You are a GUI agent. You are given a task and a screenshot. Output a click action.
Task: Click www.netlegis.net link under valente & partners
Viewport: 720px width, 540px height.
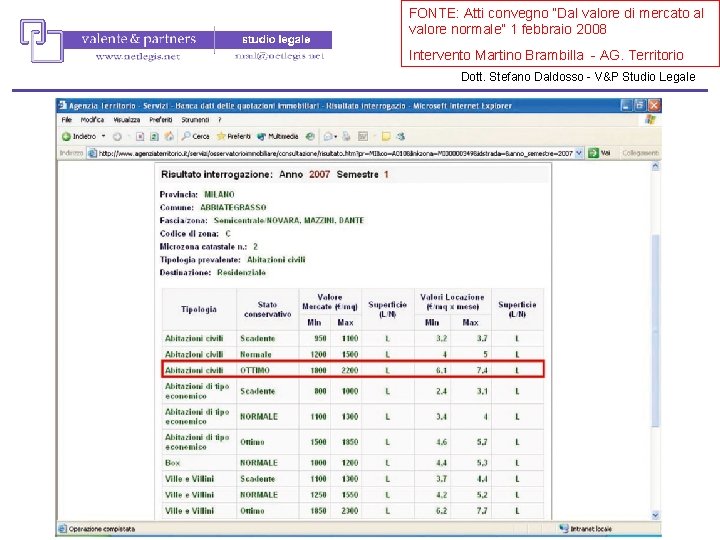coord(138,56)
